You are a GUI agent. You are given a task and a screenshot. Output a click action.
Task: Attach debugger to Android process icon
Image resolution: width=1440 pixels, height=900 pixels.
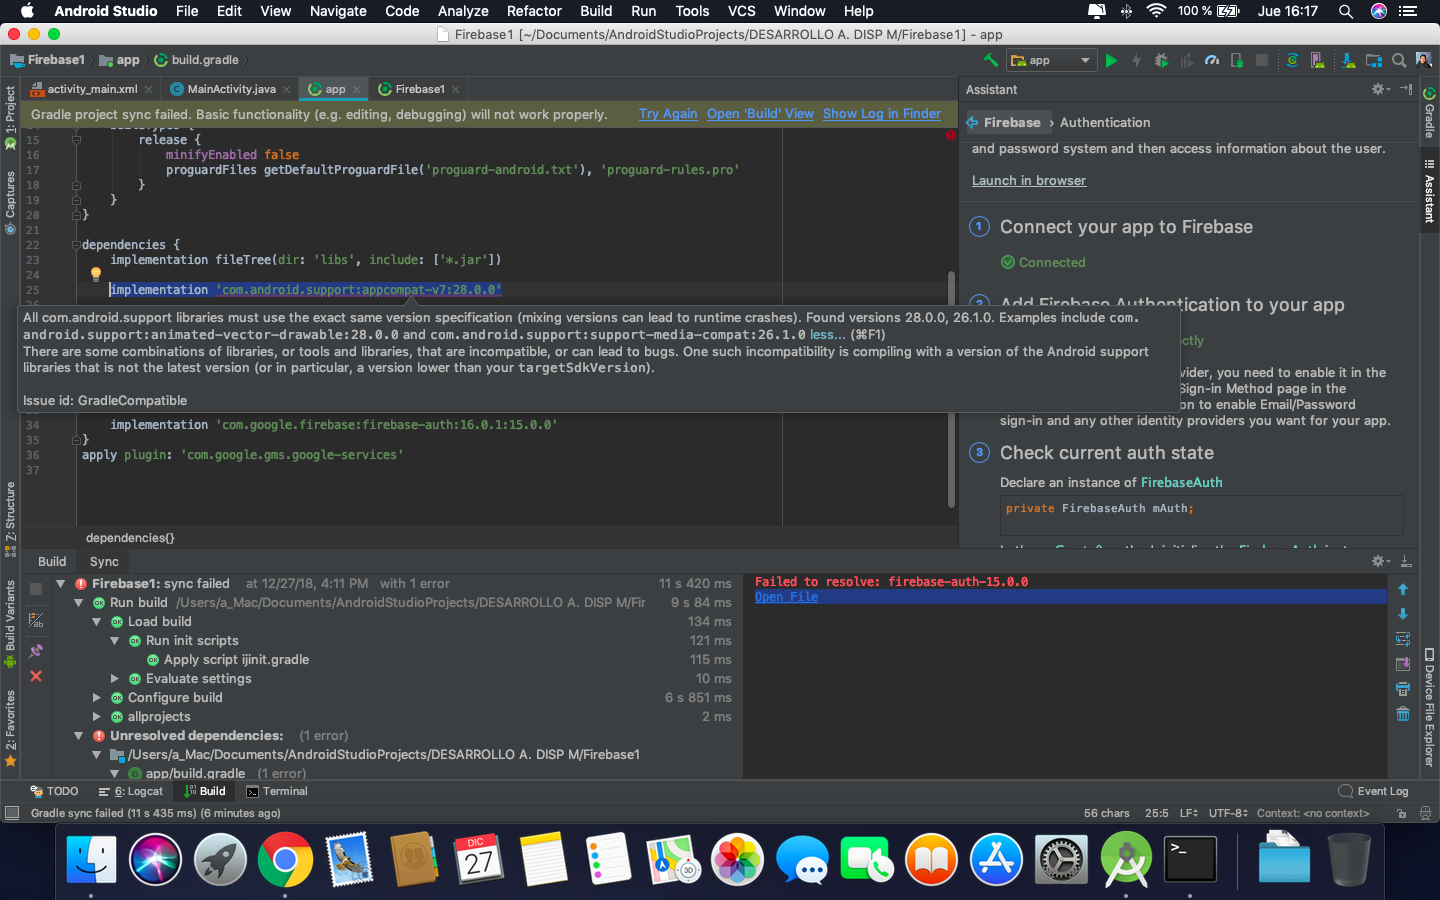pos(1237,60)
